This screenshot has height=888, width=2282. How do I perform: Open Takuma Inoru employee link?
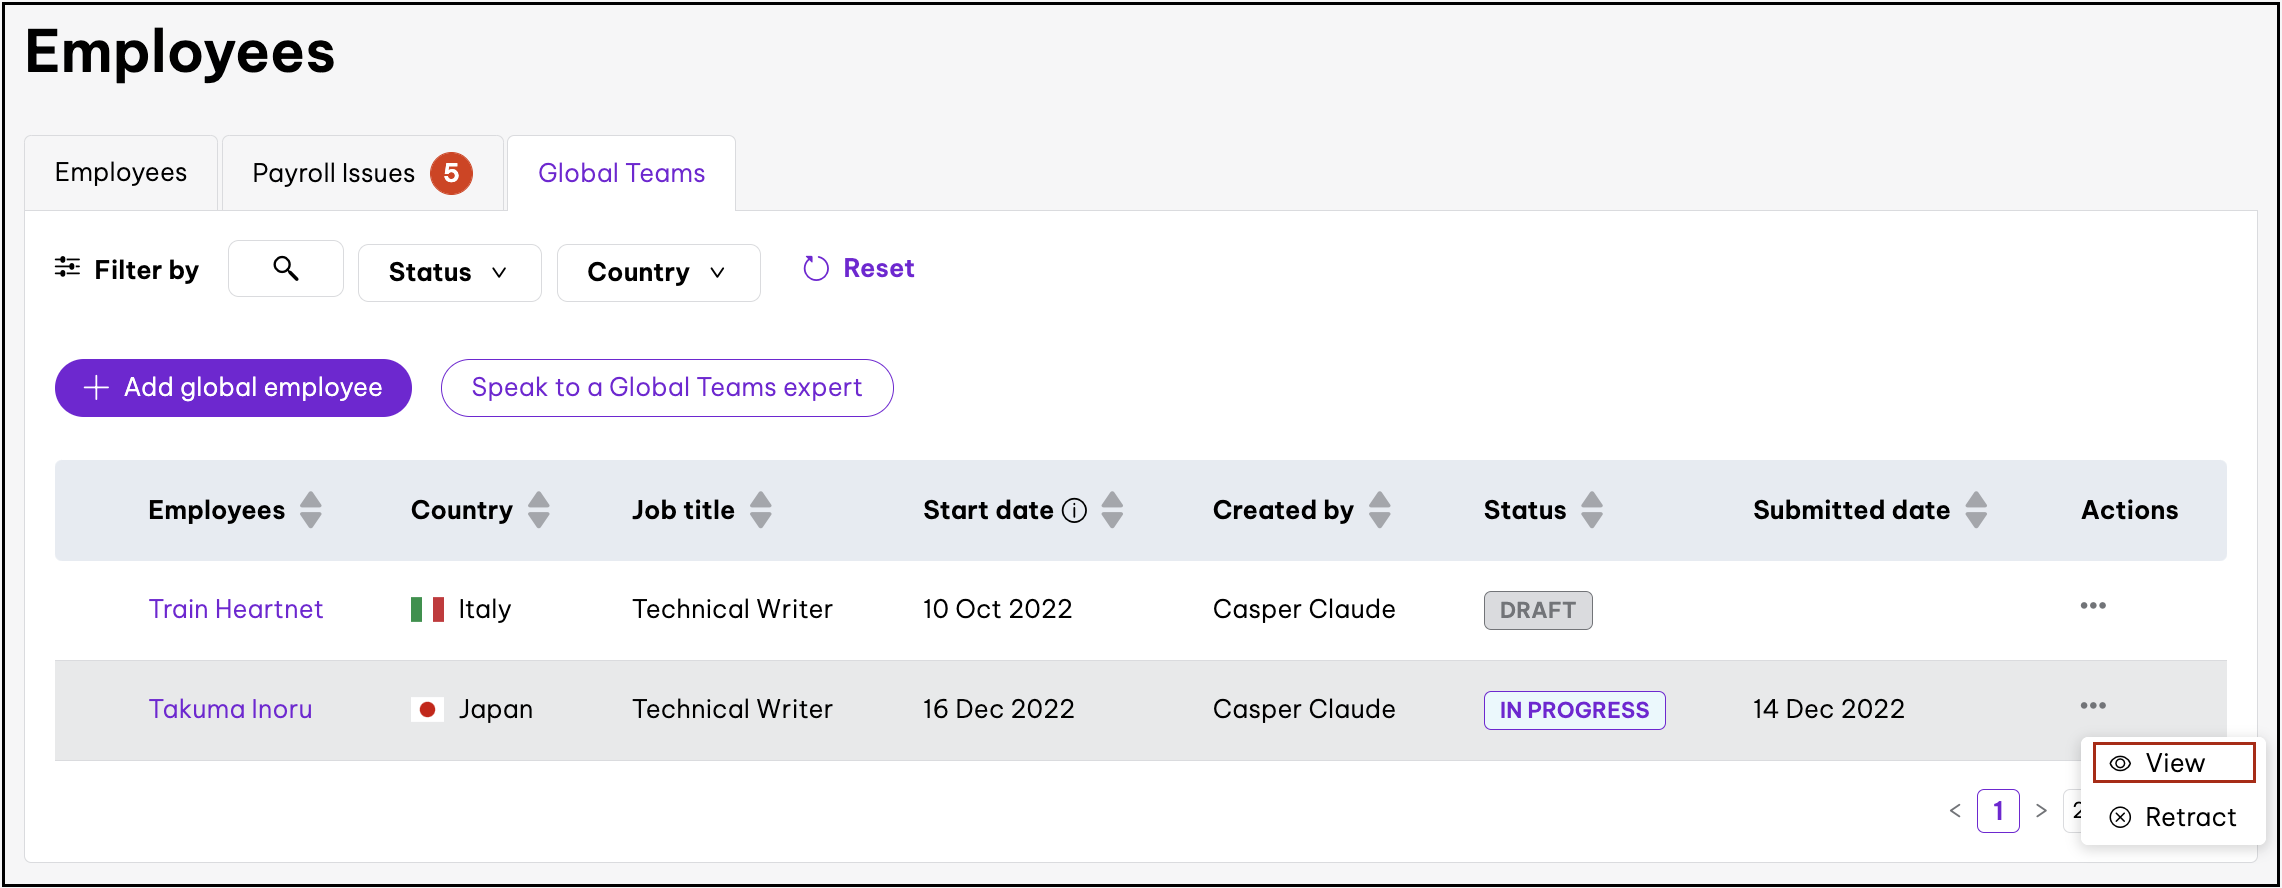coord(230,709)
